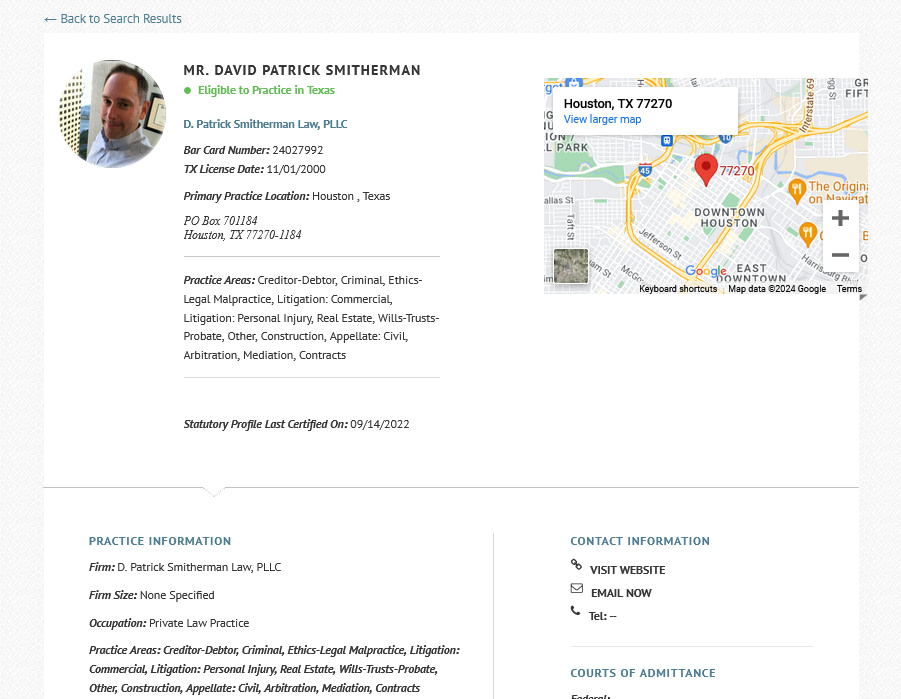Viewport: 901px width, 699px height.
Task: Click the Interstate 45 shield on map
Action: coord(645,170)
